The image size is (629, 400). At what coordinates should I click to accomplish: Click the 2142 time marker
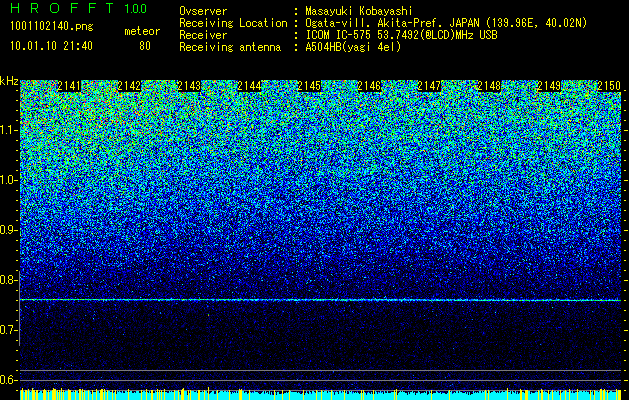pyautogui.click(x=129, y=86)
